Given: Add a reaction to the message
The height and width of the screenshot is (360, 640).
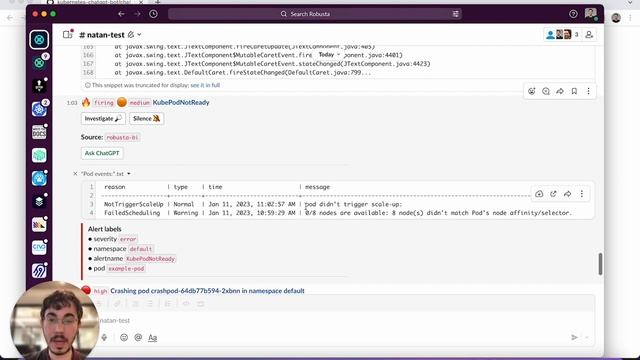Looking at the screenshot, I should (x=531, y=91).
